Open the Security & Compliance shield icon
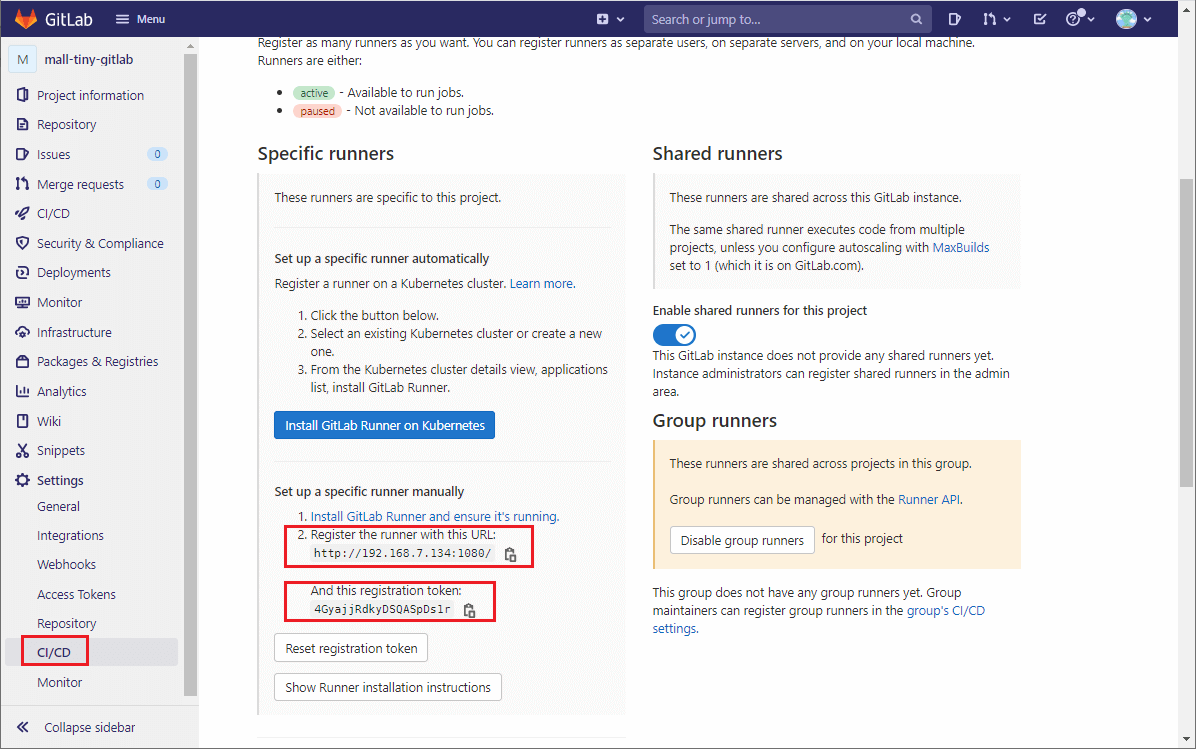 [22, 243]
